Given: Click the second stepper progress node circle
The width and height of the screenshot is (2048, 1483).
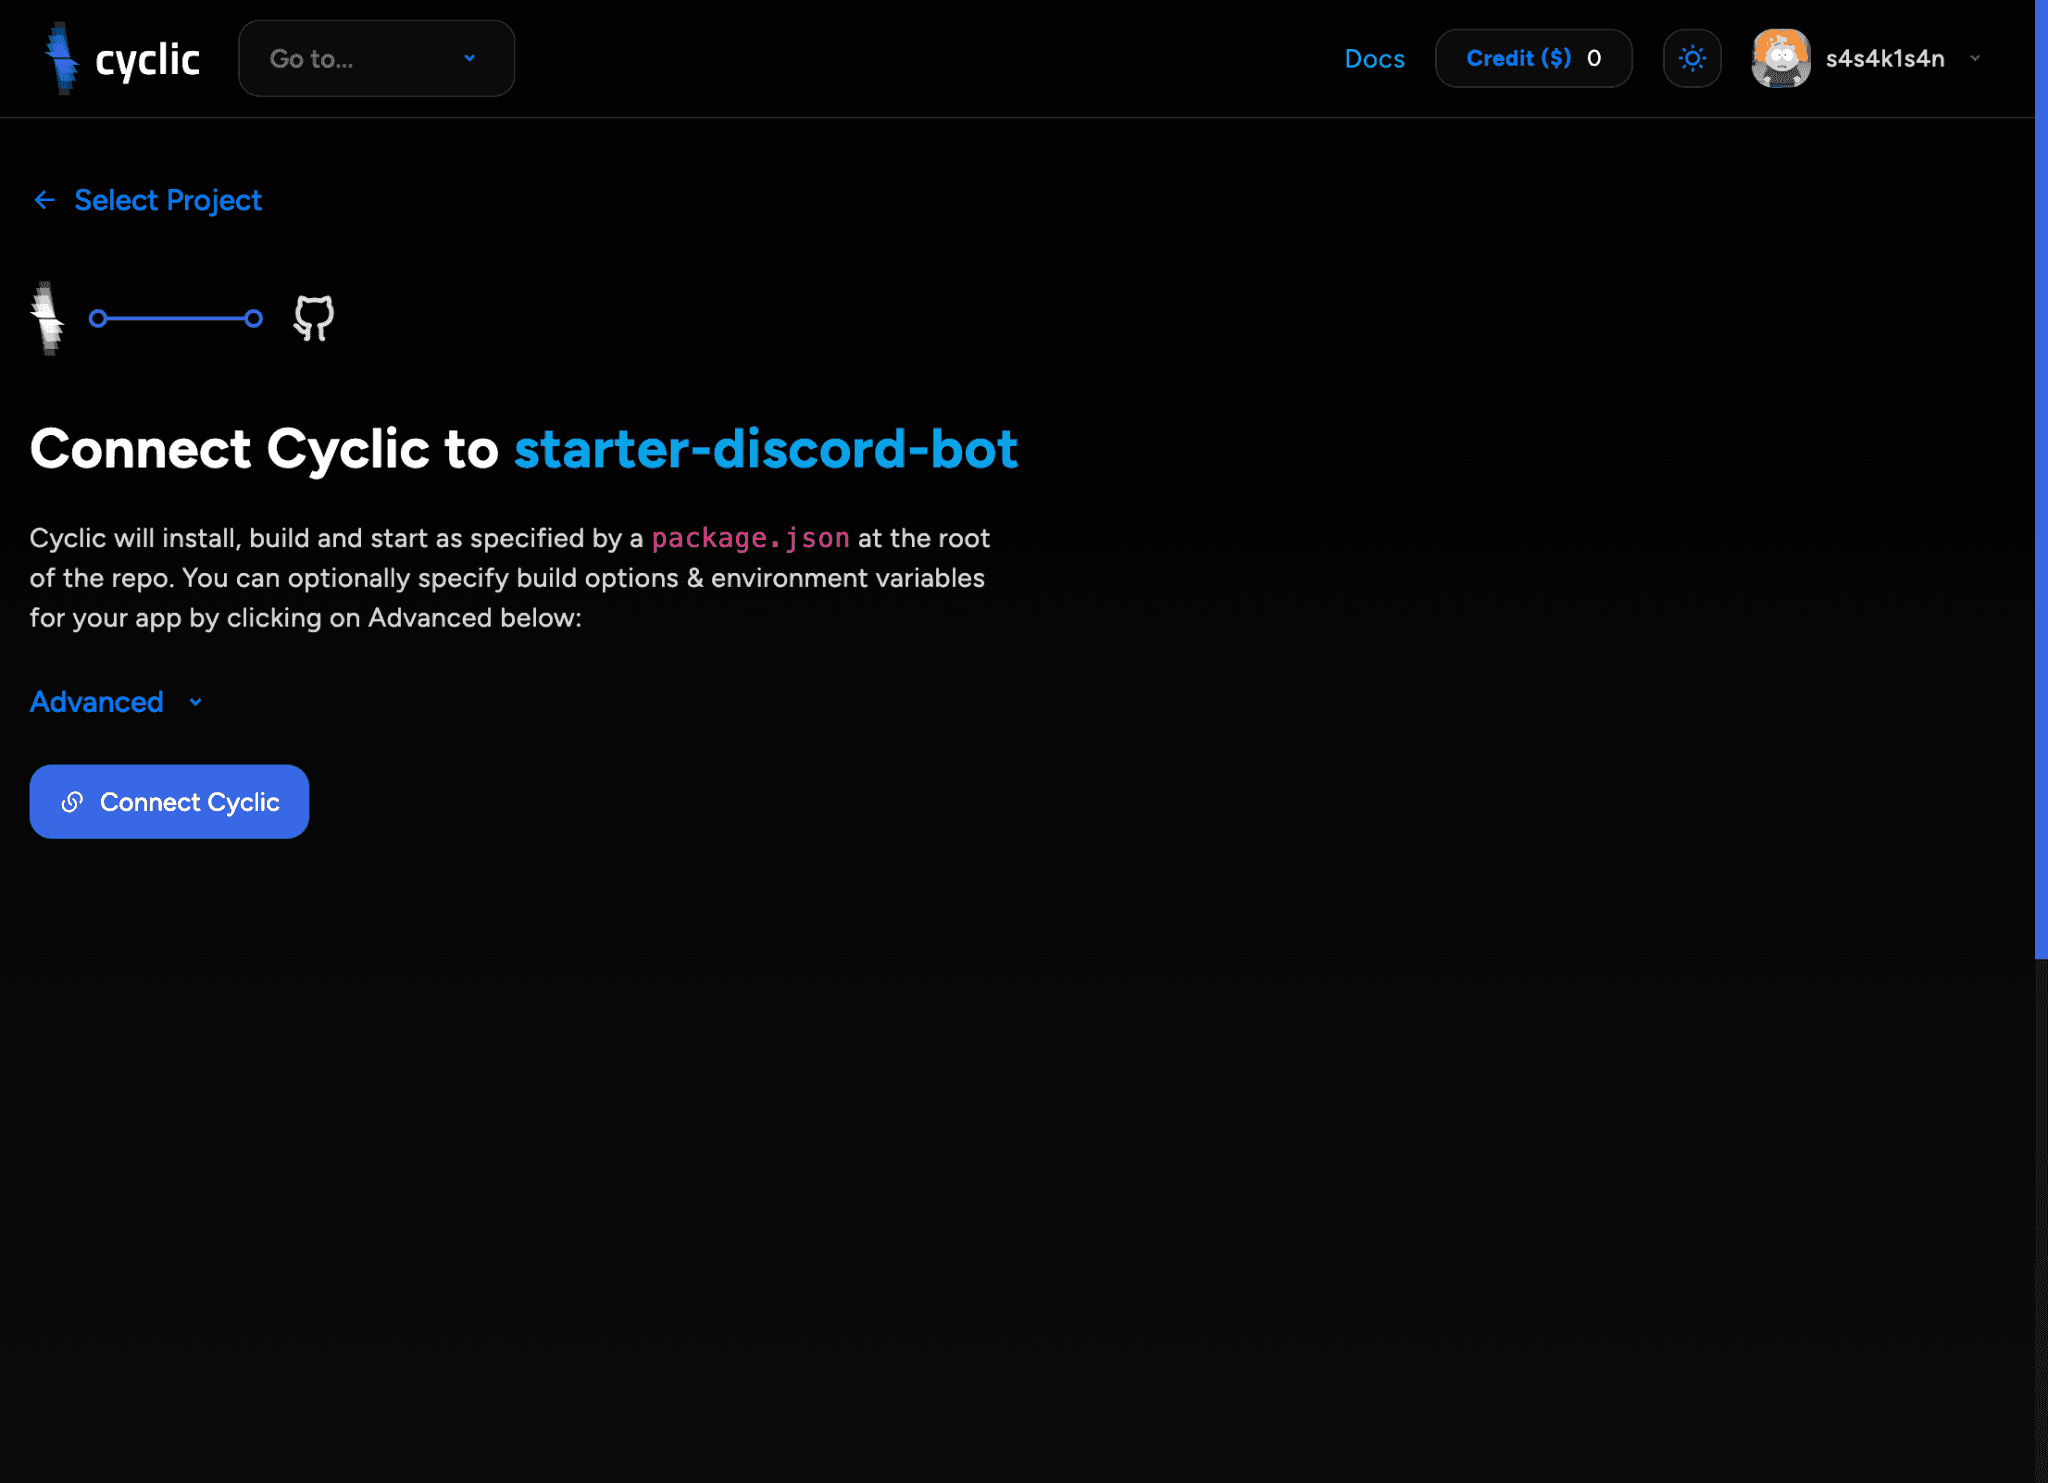Looking at the screenshot, I should click(254, 318).
